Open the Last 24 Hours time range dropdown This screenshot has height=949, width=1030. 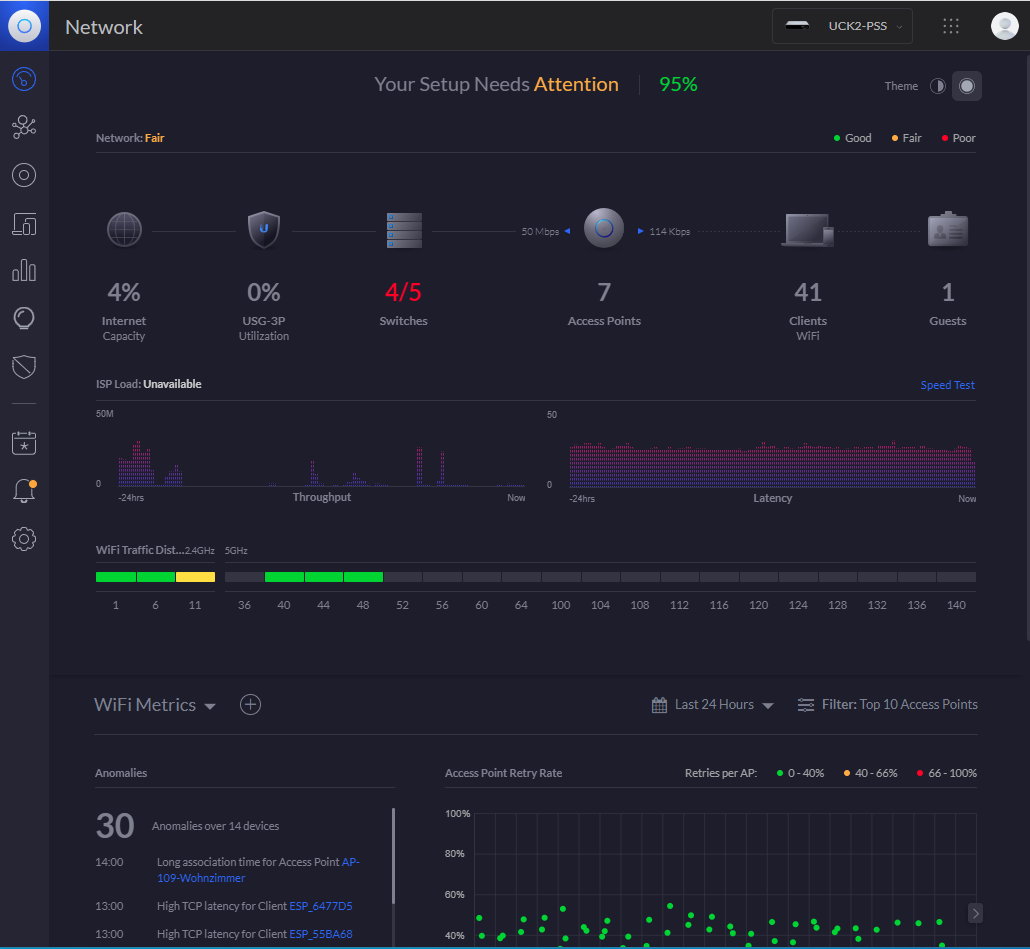pyautogui.click(x=713, y=705)
